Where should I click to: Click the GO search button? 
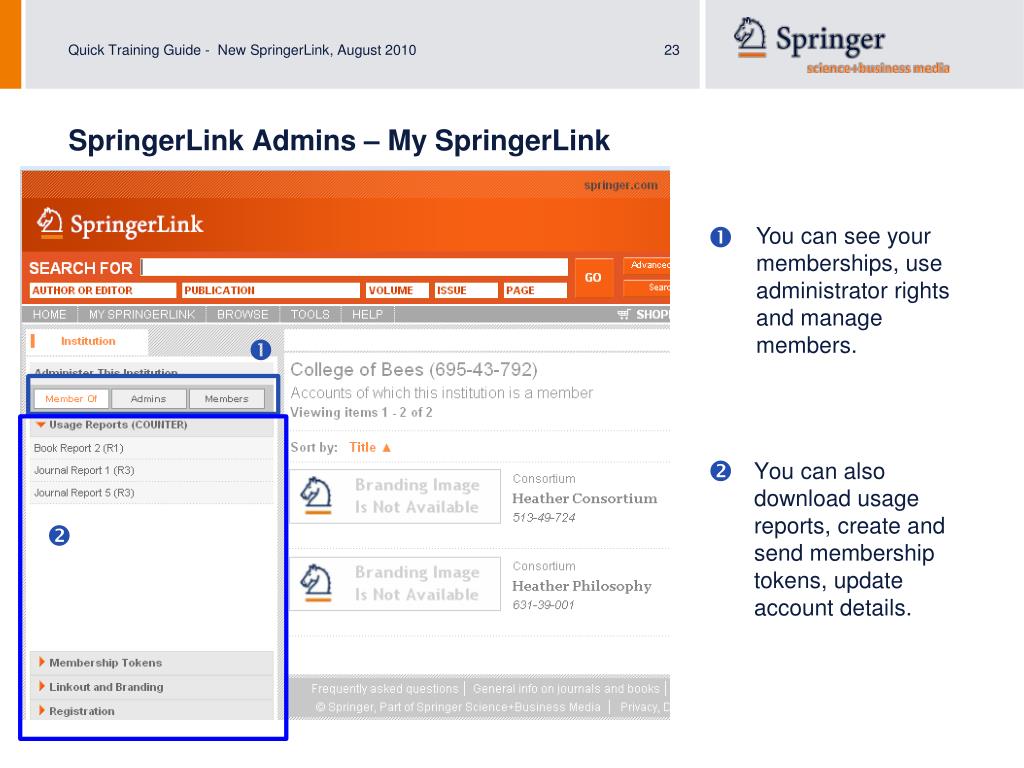(593, 278)
